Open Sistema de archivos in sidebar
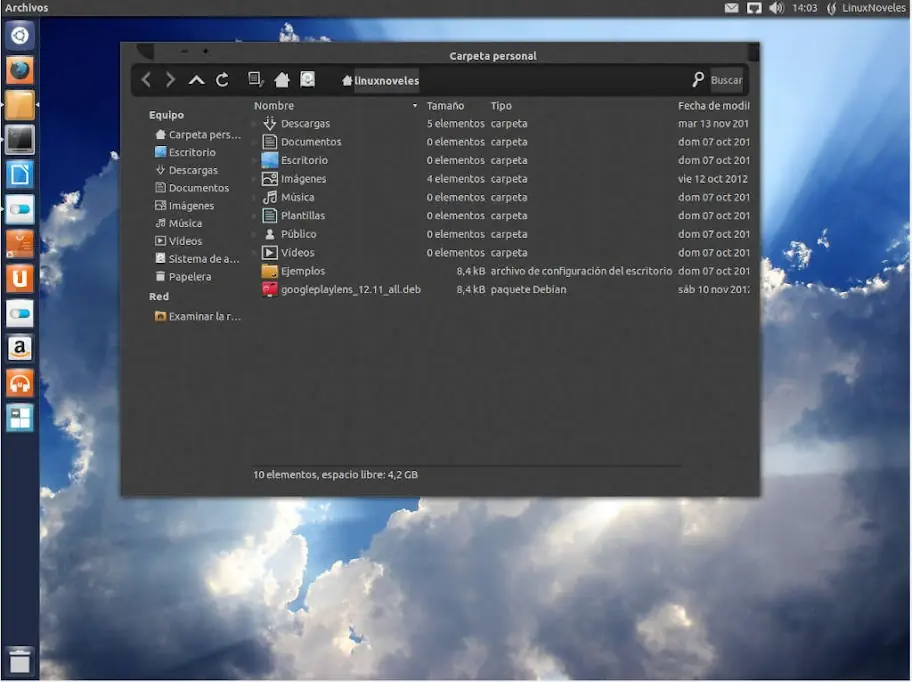Screen dimensions: 912x682 (198, 259)
